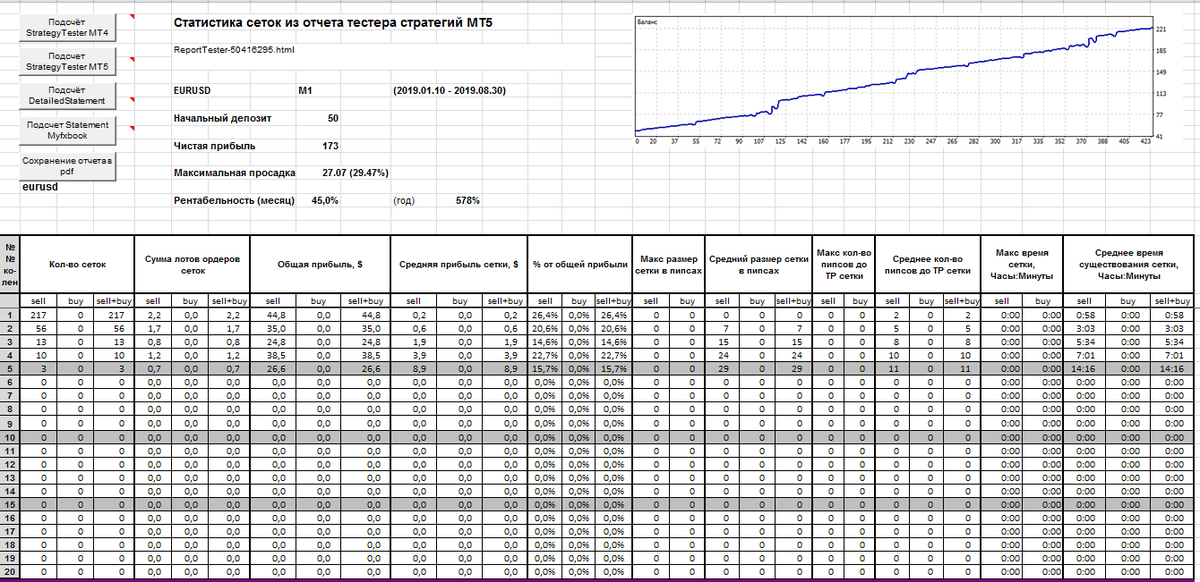Select the sell percent cell 20,6% in row 2
Screen dimensions: 1200x582
tap(544, 328)
